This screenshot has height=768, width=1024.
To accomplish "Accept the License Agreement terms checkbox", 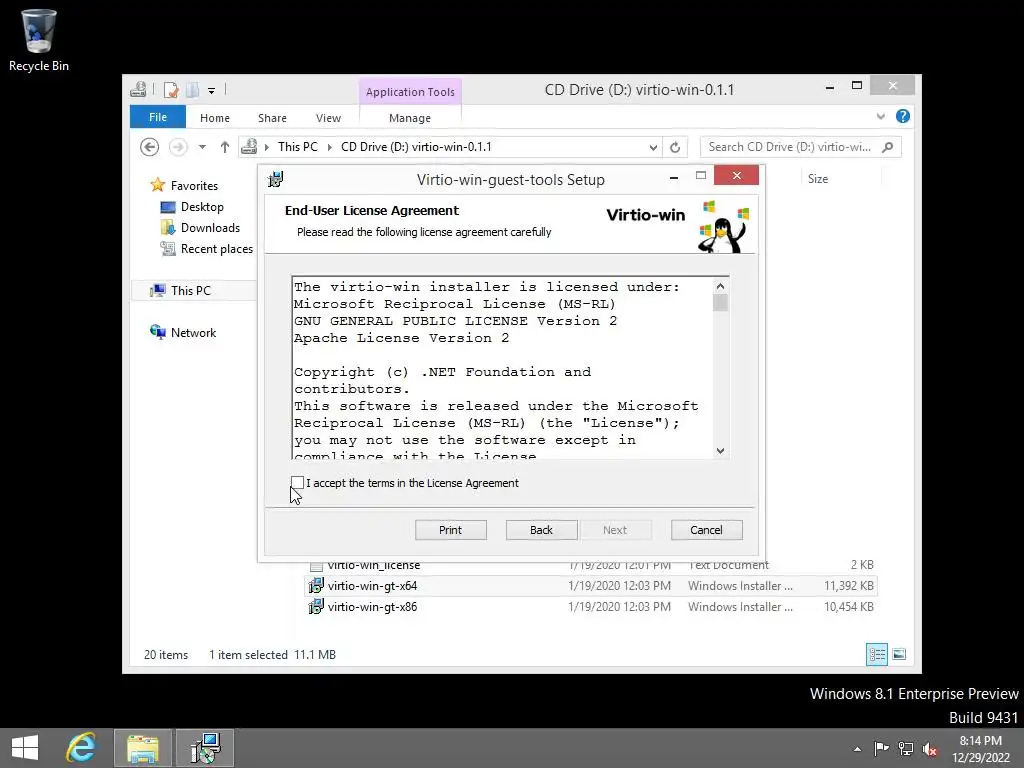I will point(297,483).
